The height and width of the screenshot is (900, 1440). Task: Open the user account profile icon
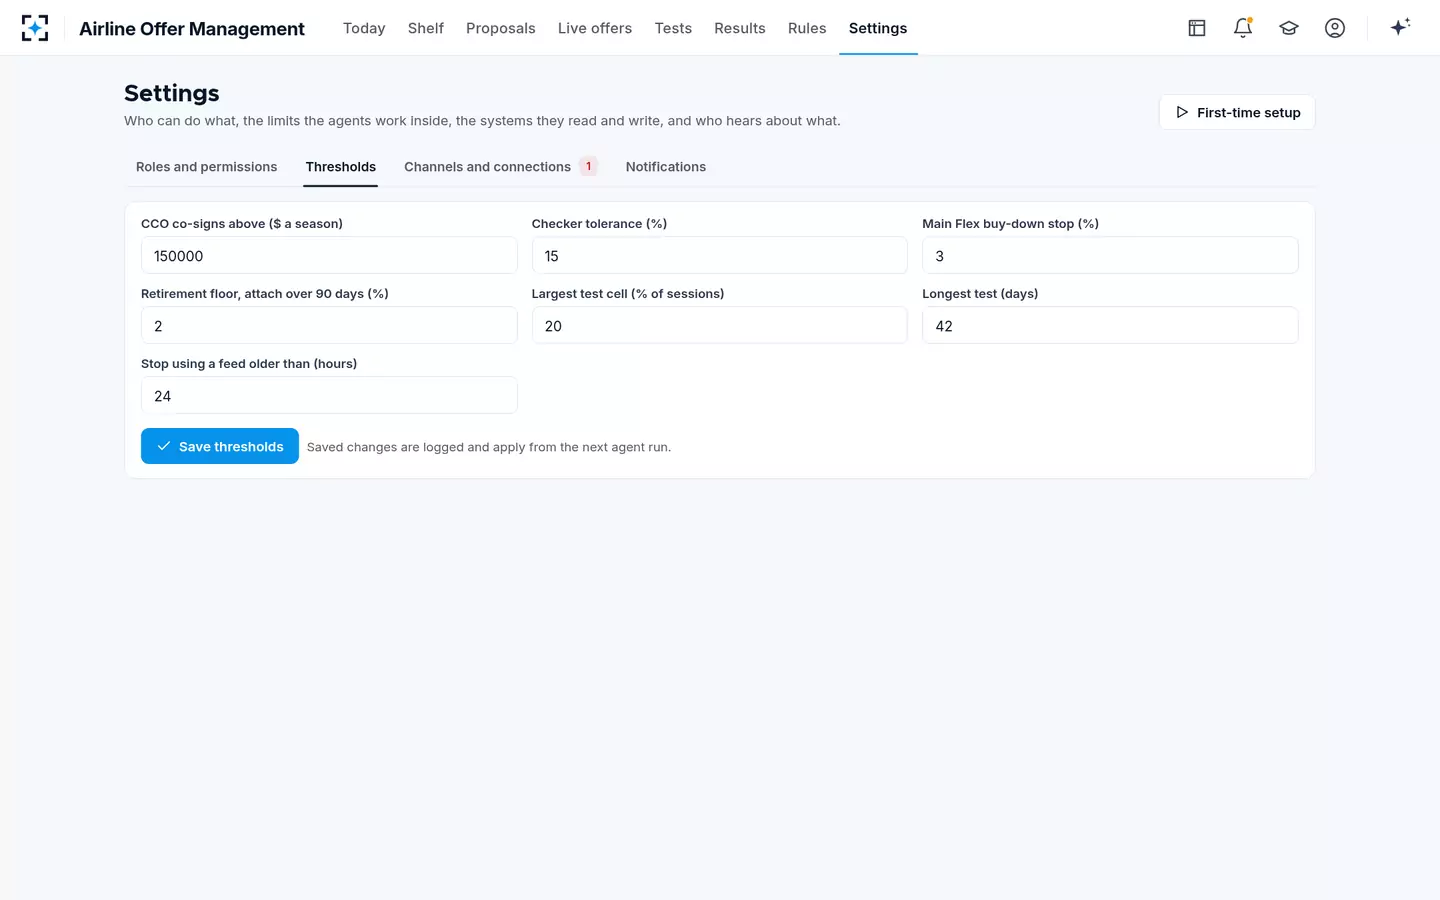click(1335, 28)
